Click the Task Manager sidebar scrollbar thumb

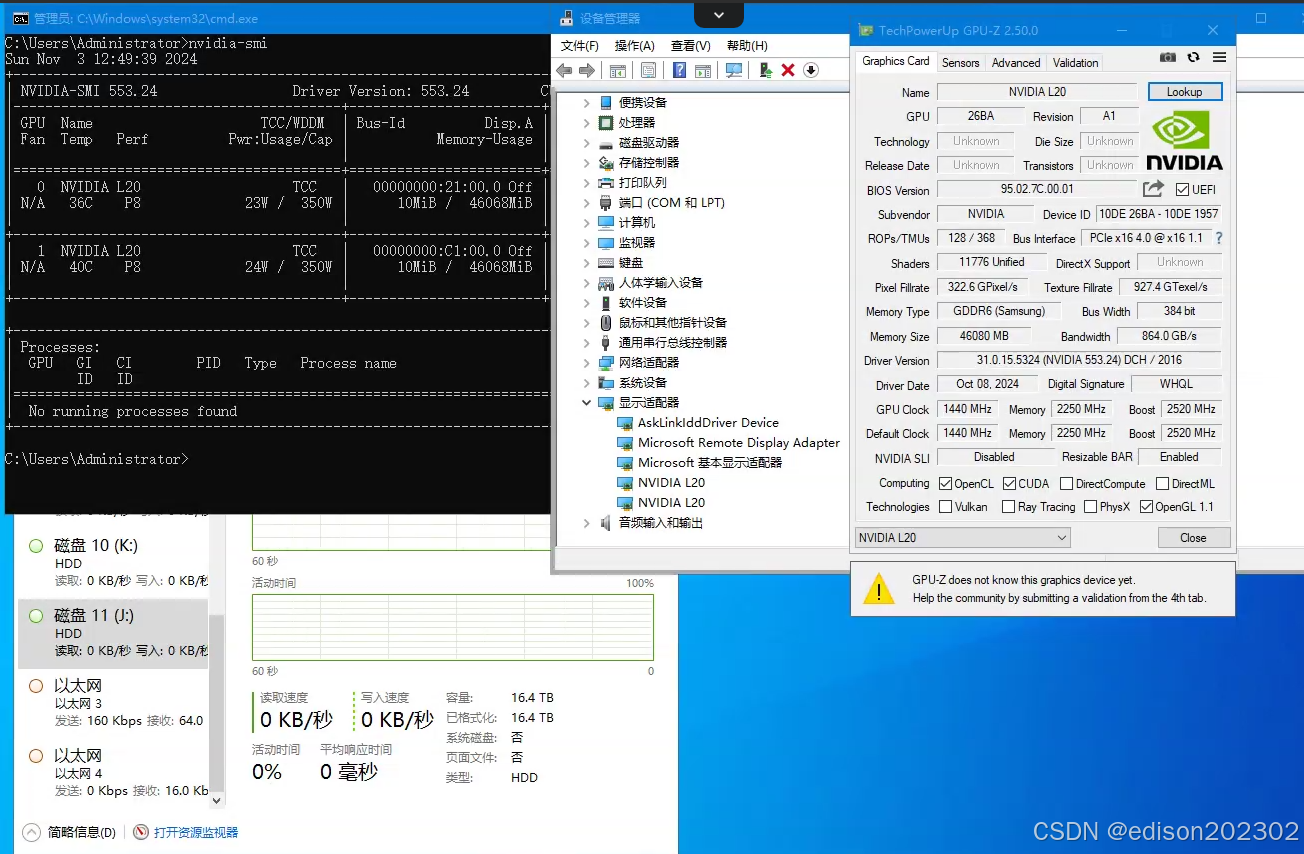tap(217, 703)
